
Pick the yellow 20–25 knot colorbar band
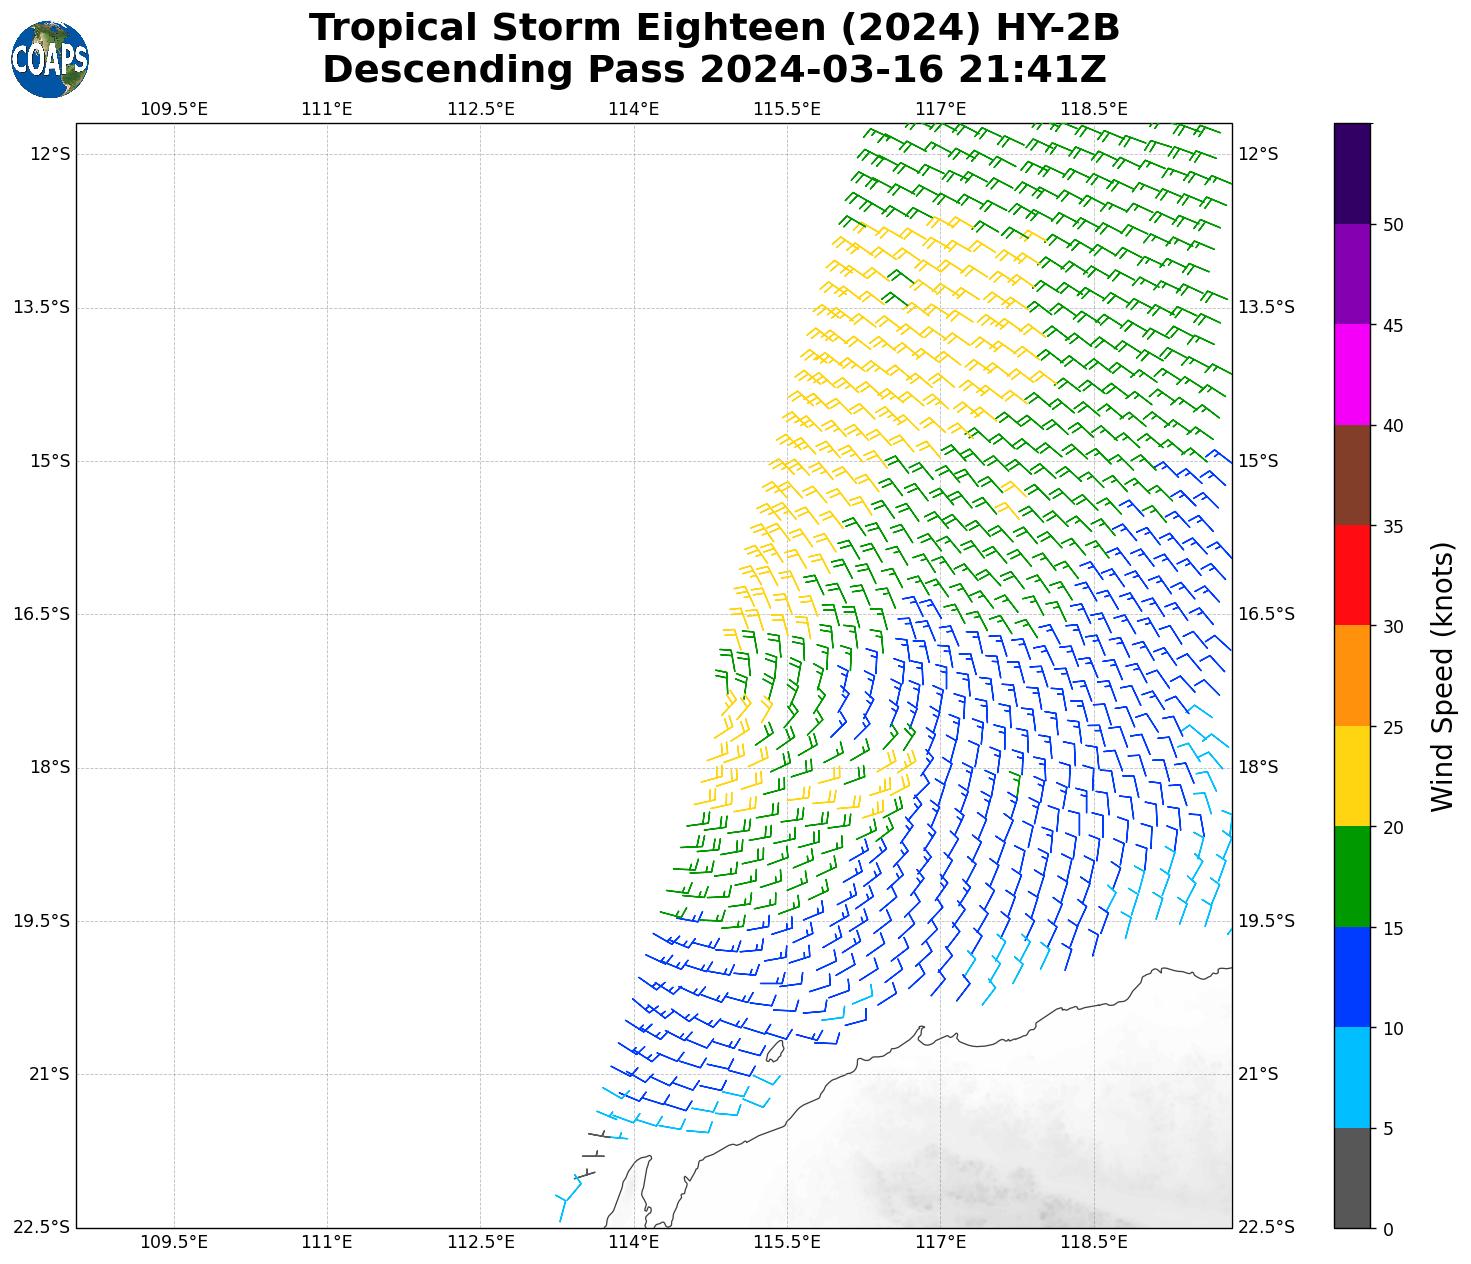click(x=1352, y=776)
